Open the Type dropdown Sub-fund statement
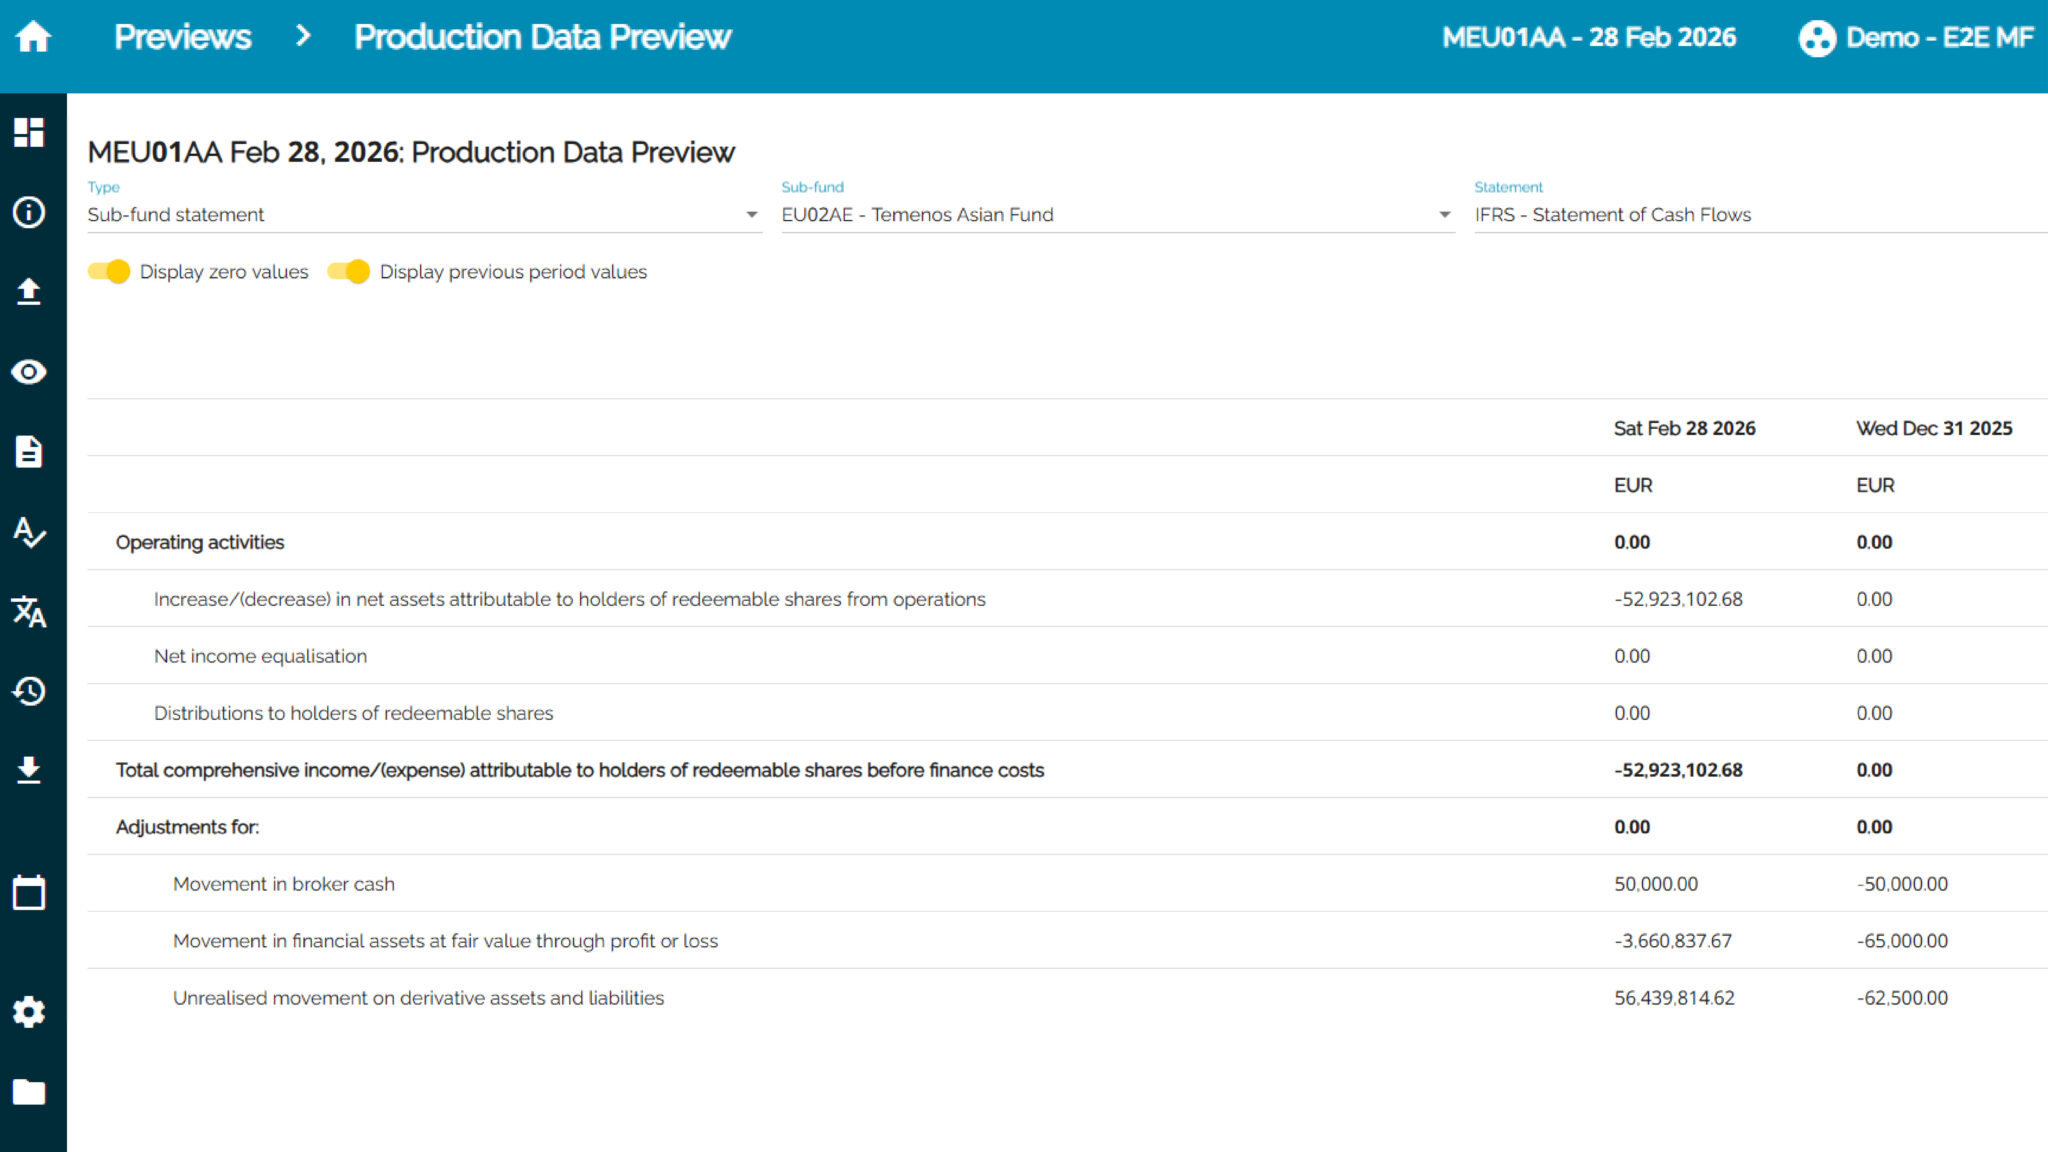 click(x=424, y=215)
